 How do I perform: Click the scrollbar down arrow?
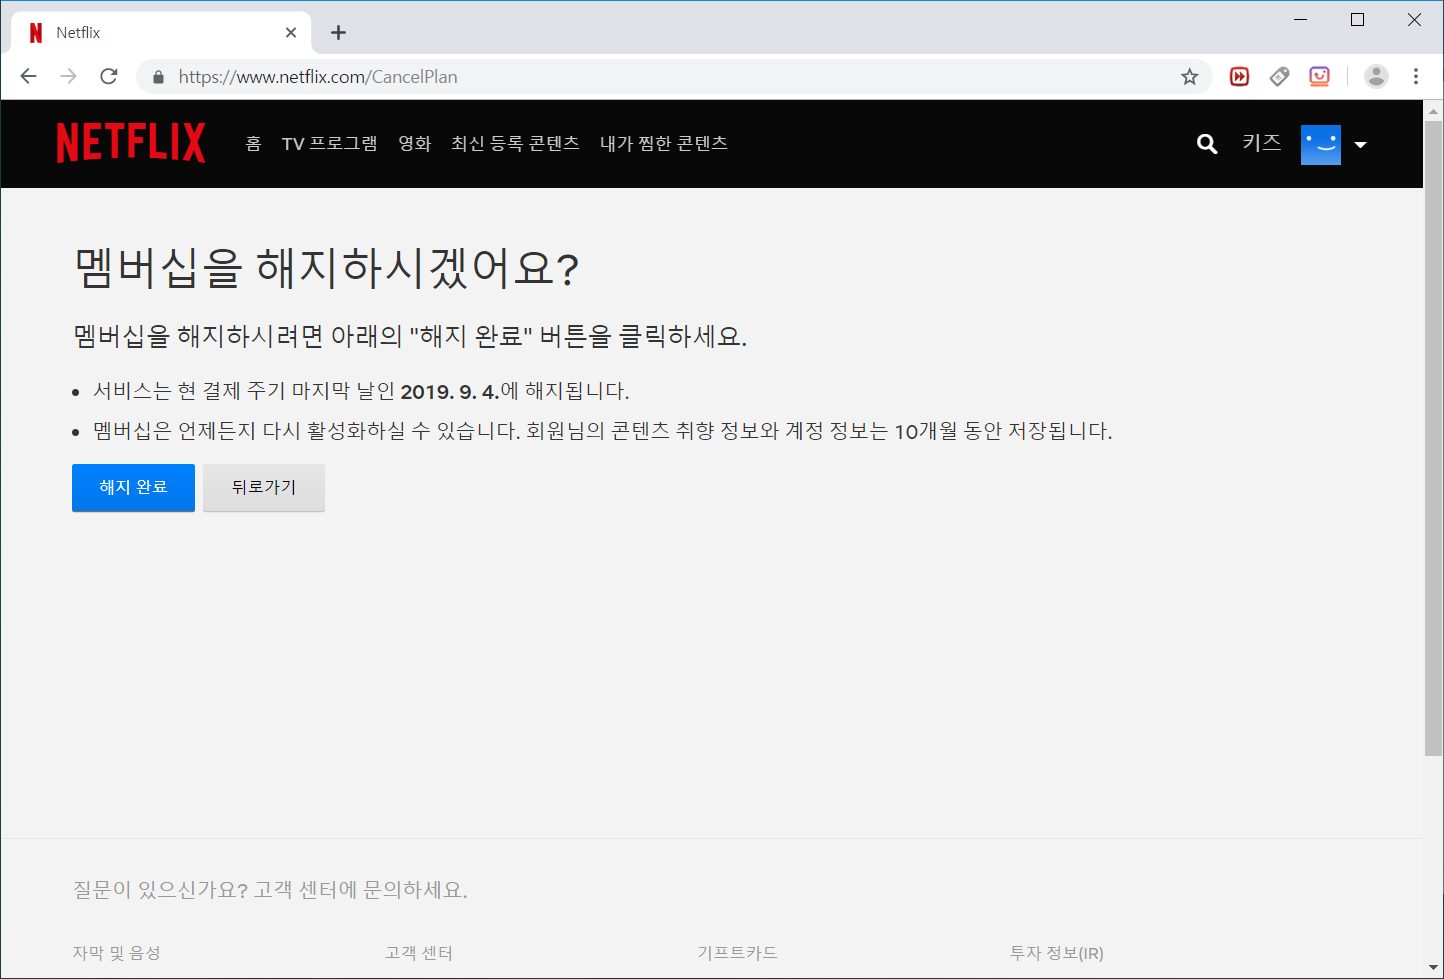1433,969
